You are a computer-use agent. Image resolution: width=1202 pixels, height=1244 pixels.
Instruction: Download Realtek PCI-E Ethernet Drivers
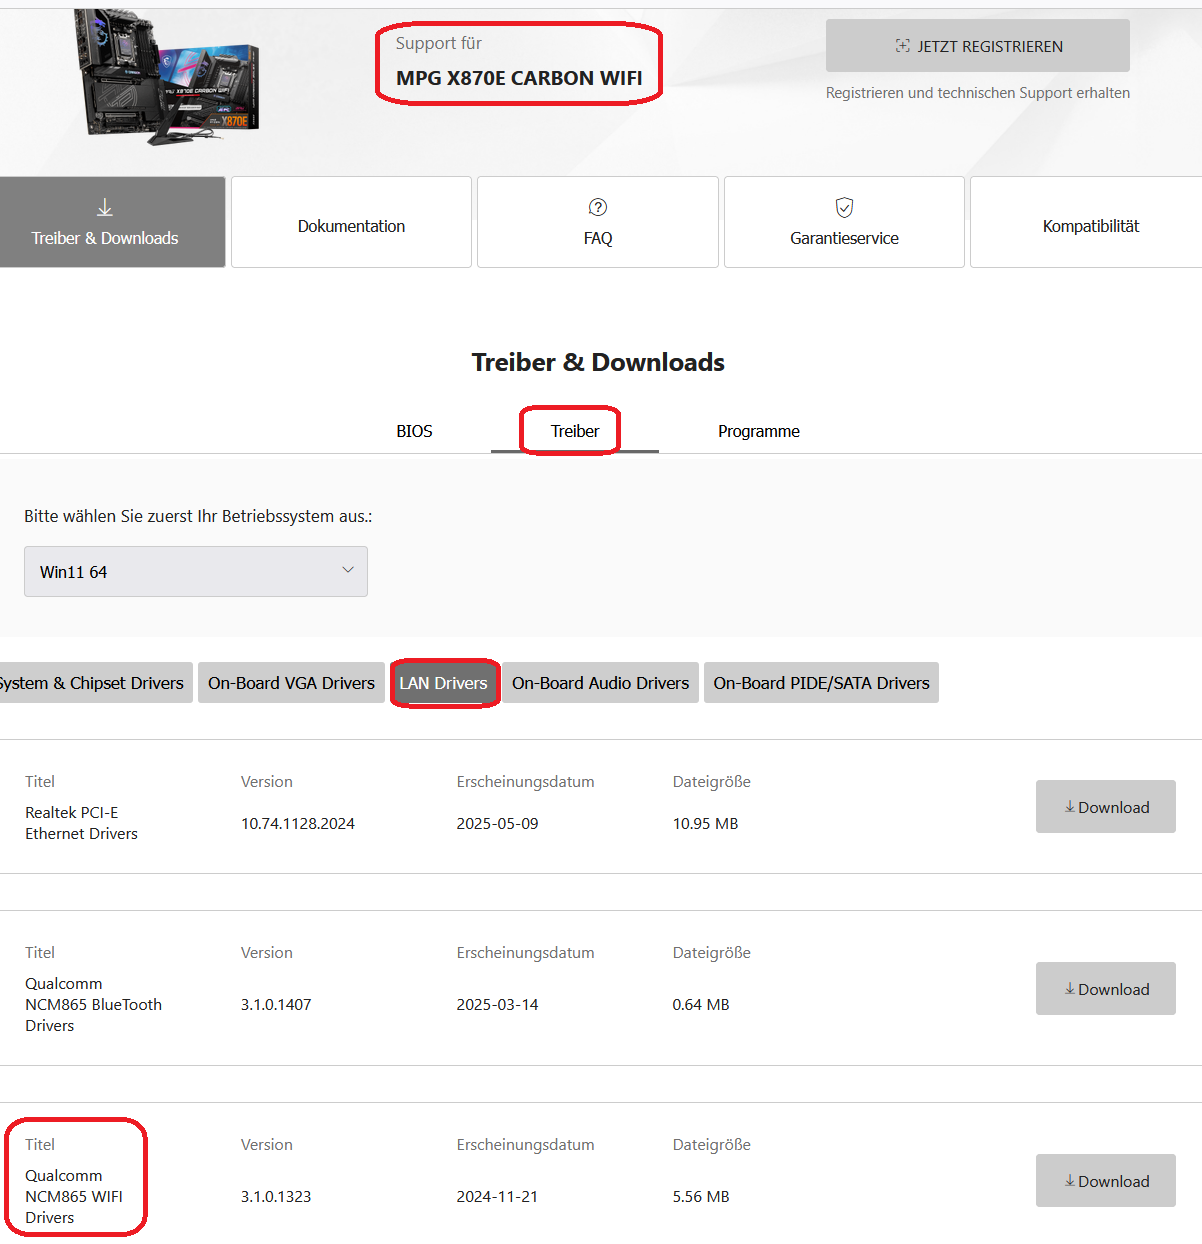point(1106,806)
